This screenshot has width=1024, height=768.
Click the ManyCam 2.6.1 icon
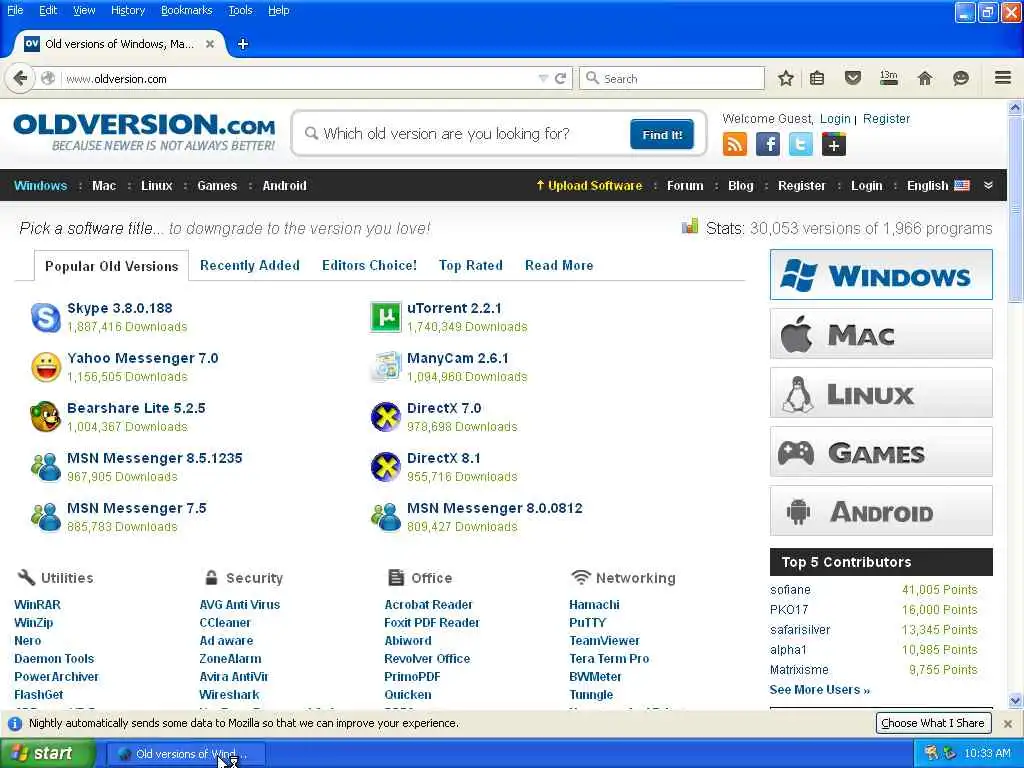(385, 367)
